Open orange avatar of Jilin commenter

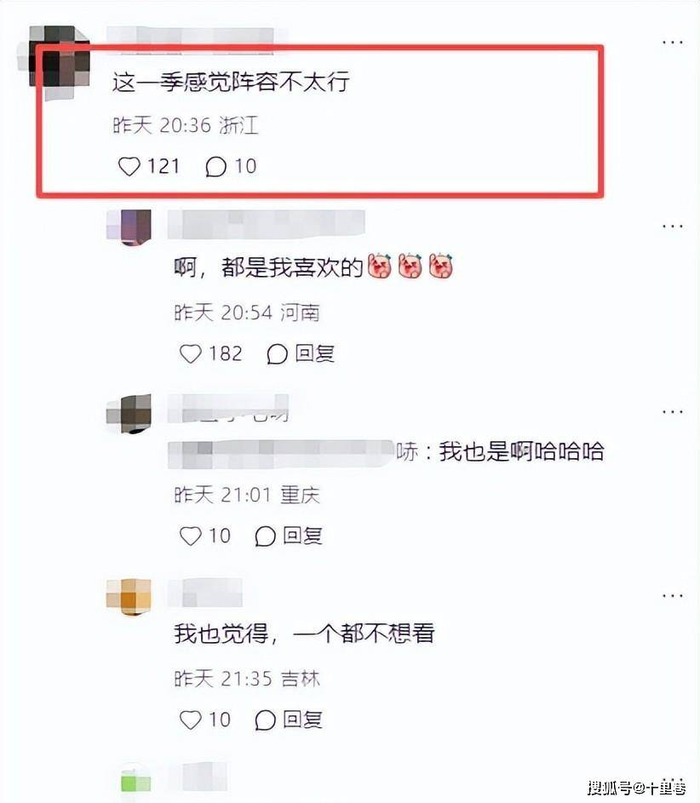point(129,597)
